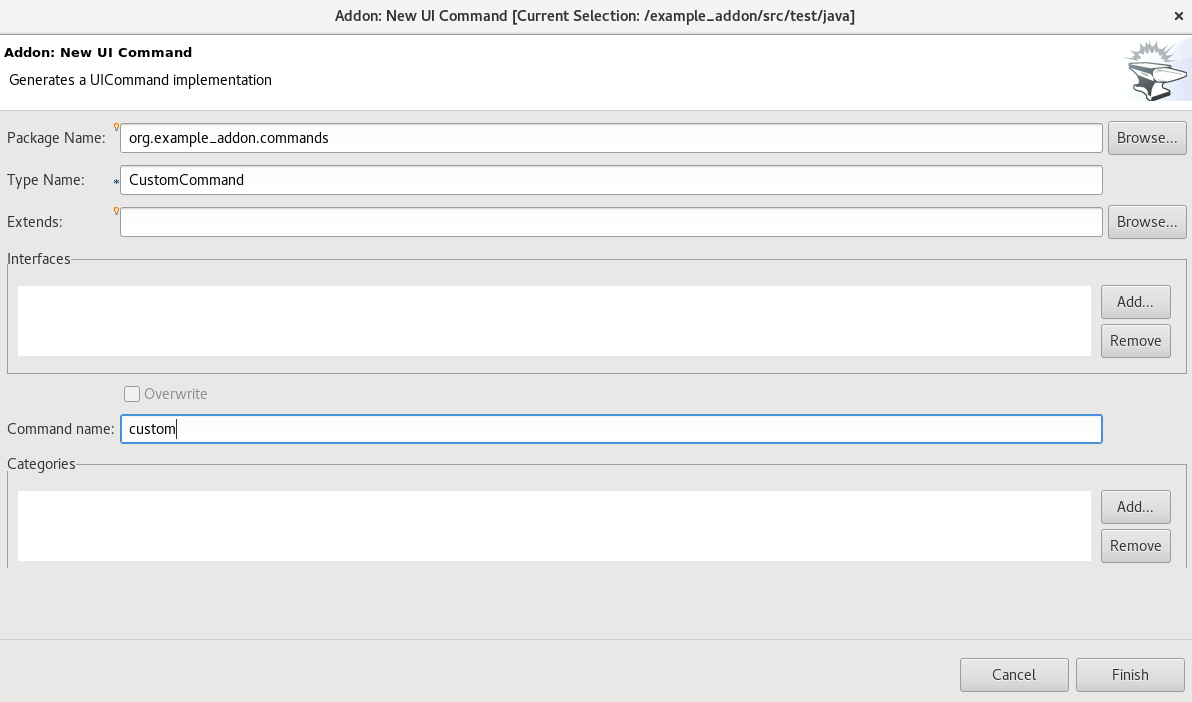Click the dialog title bar text
Image resolution: width=1192 pixels, height=702 pixels.
pos(596,16)
